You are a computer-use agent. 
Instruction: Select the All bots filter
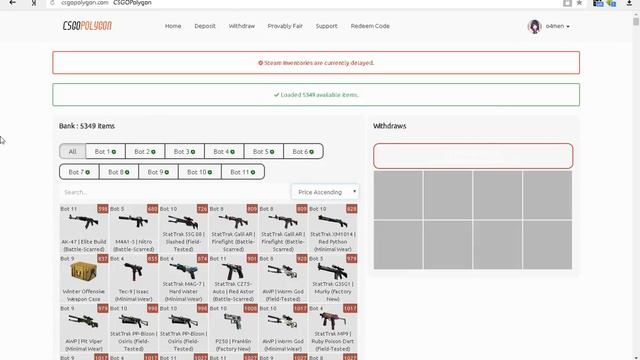point(72,151)
